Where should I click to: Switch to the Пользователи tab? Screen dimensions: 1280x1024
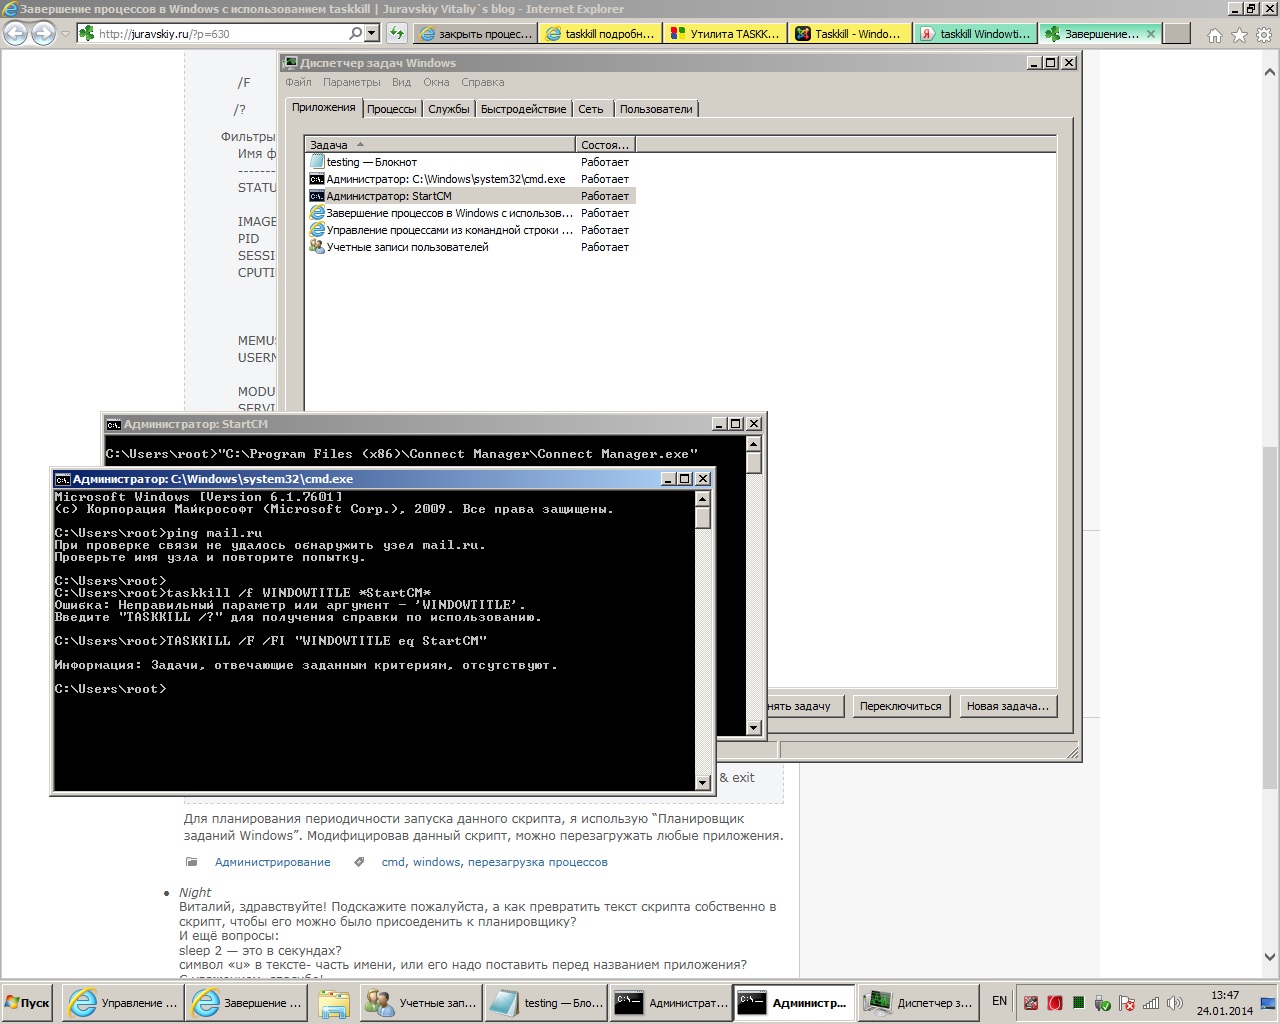pos(656,109)
